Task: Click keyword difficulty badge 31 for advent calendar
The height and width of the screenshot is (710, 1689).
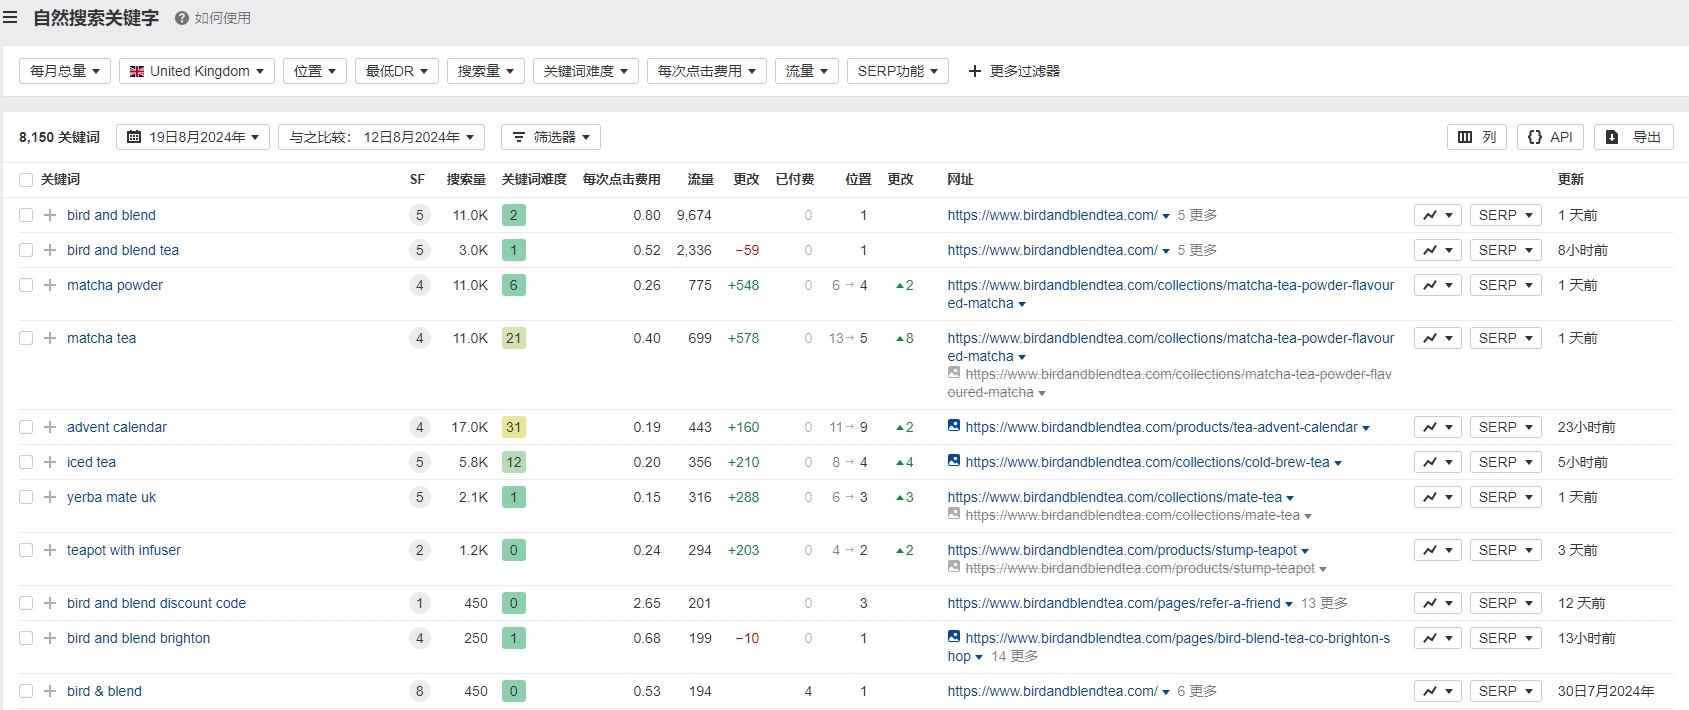Action: pos(514,427)
